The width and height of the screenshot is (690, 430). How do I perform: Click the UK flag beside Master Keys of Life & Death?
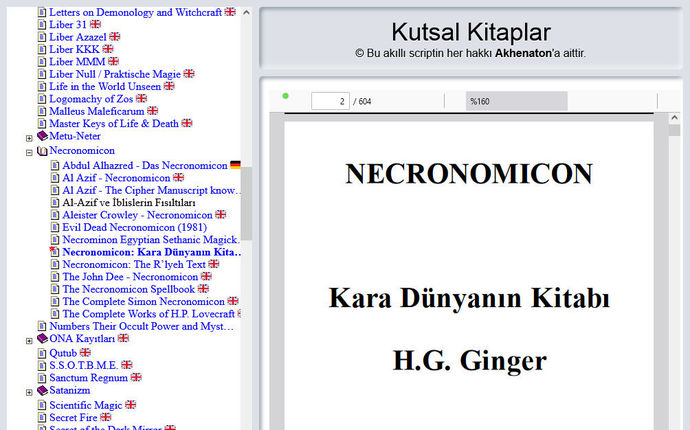(x=187, y=123)
